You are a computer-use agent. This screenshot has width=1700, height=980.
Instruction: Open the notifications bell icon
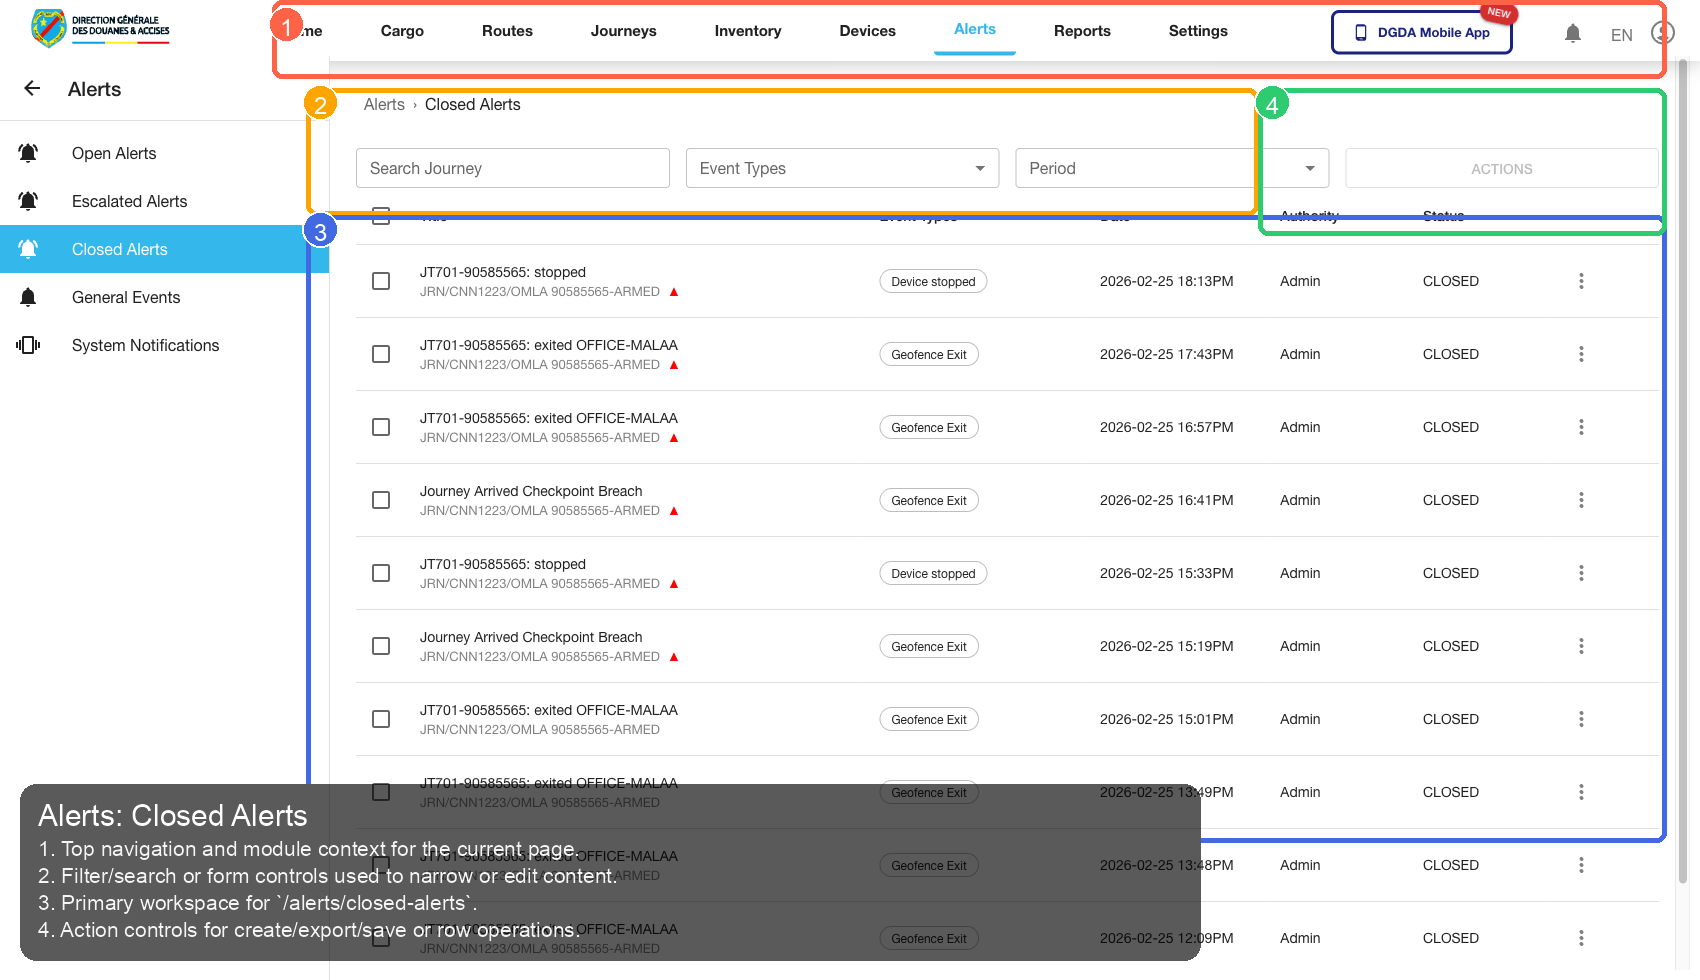tap(1573, 32)
